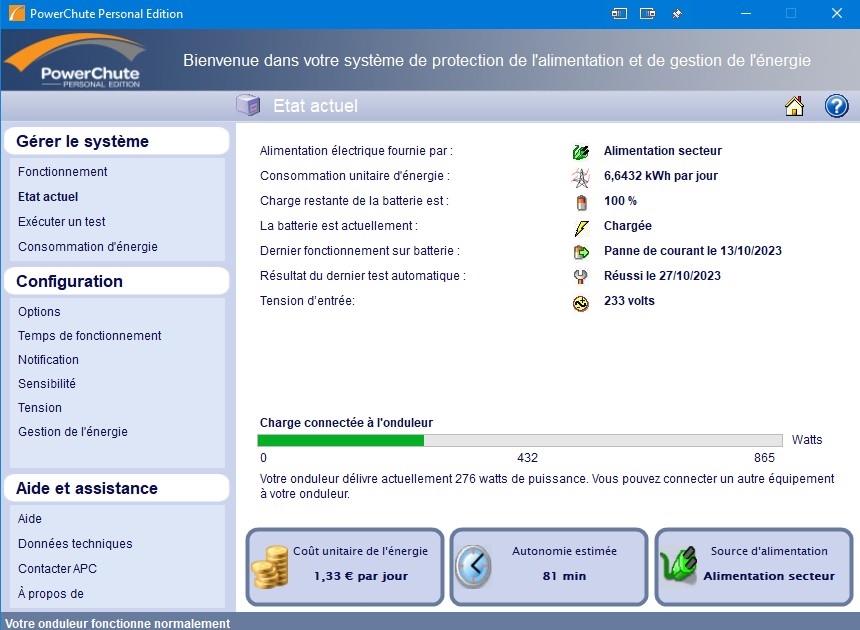
Task: Open Tension settings
Action: pos(39,408)
